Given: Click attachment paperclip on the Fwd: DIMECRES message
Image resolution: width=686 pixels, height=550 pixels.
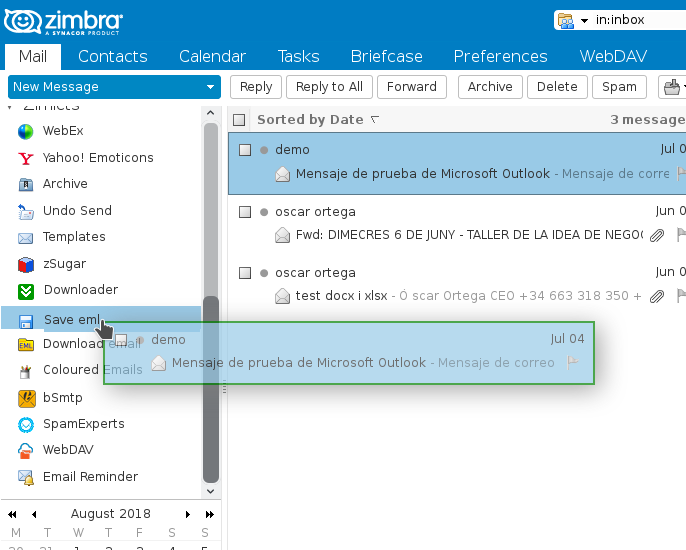Looking at the screenshot, I should click(657, 236).
